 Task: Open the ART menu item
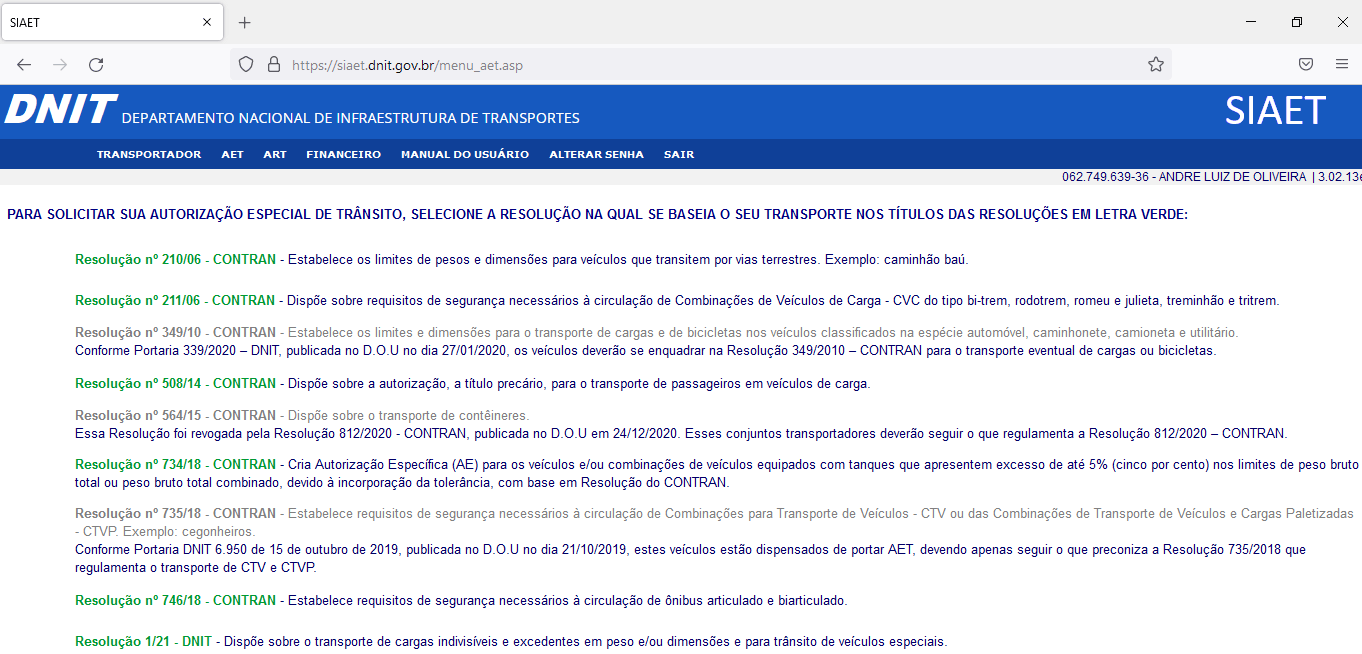click(275, 155)
